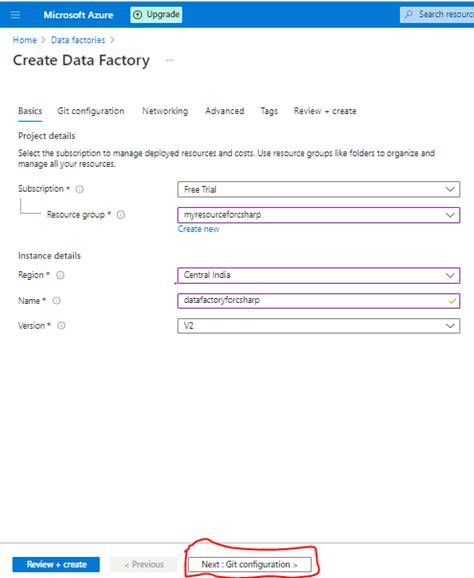
Task: Expand the Resource group dropdown
Action: 318,215
